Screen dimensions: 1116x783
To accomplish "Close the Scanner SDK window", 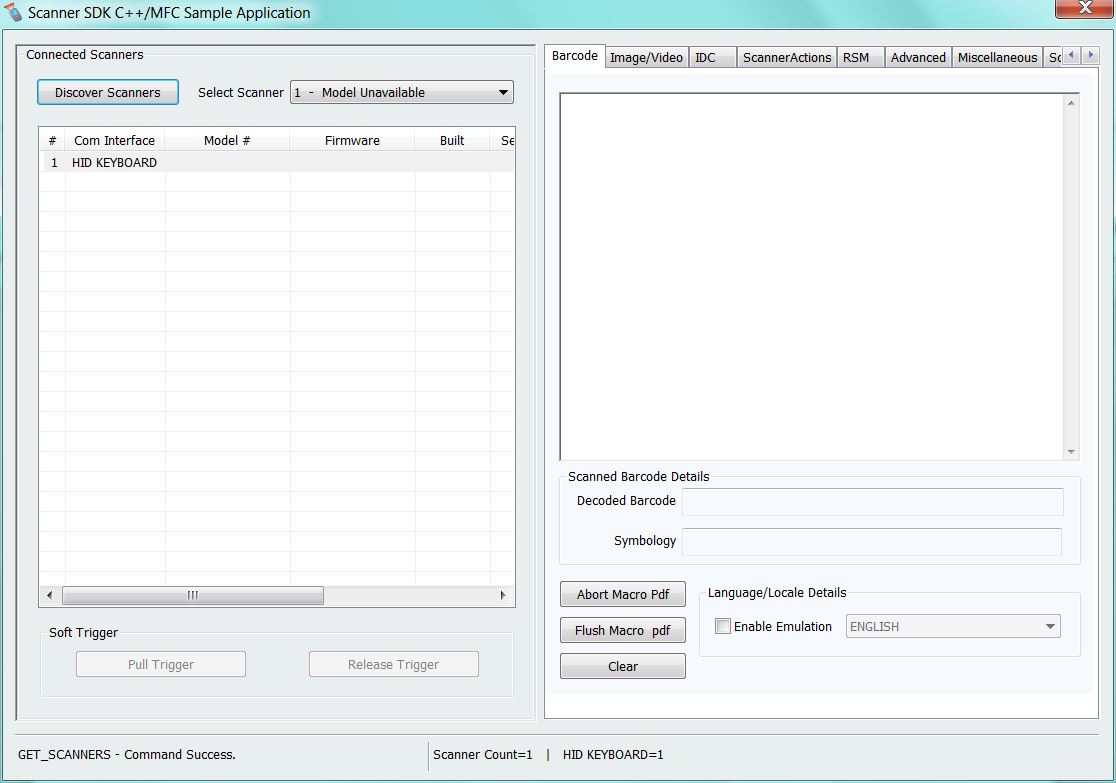I will pos(1083,9).
